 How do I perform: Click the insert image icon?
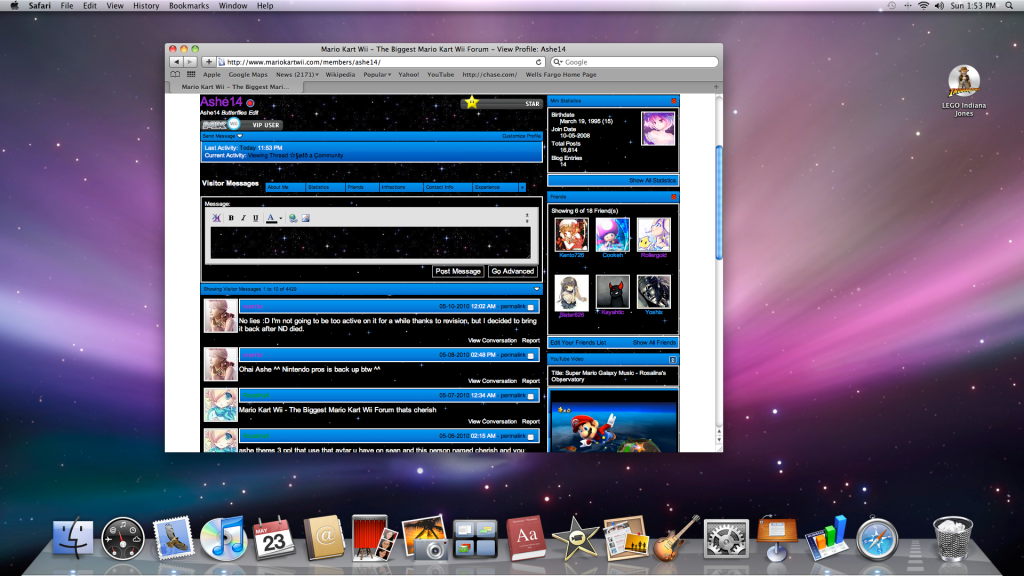[x=305, y=218]
